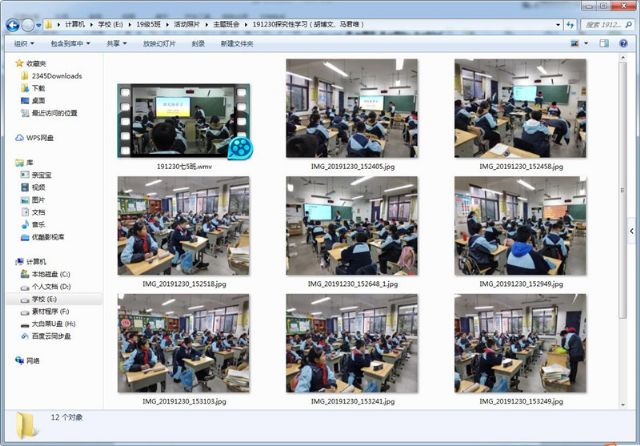Viewport: 640px width, 446px height.
Task: Open Help with the question mark icon
Action: [x=623, y=43]
